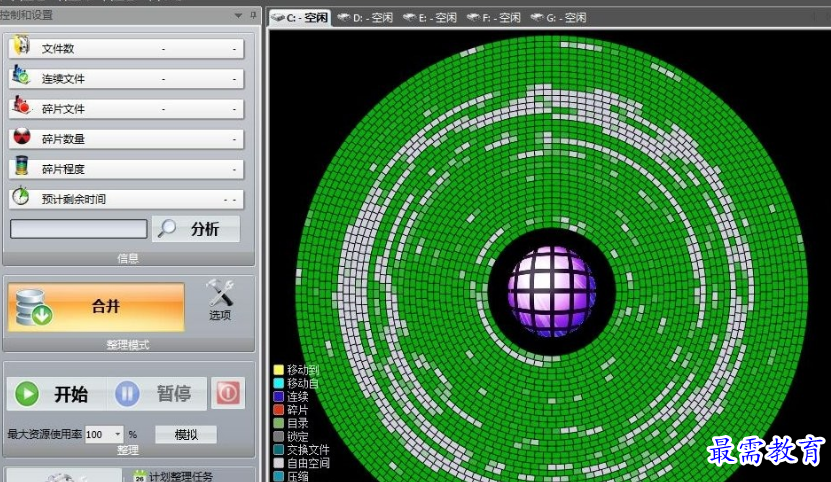The image size is (831, 482).
Task: Click the red stop button
Action: click(x=228, y=393)
